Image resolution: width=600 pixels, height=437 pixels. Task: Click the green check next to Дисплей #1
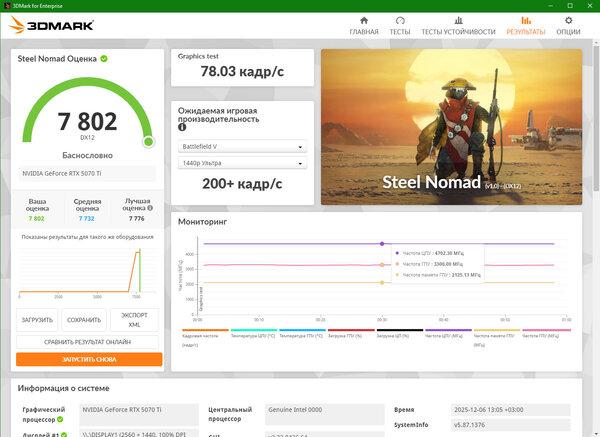tap(64, 434)
